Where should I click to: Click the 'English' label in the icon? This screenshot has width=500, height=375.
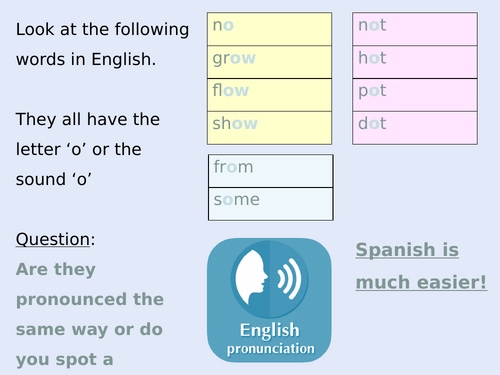270,331
